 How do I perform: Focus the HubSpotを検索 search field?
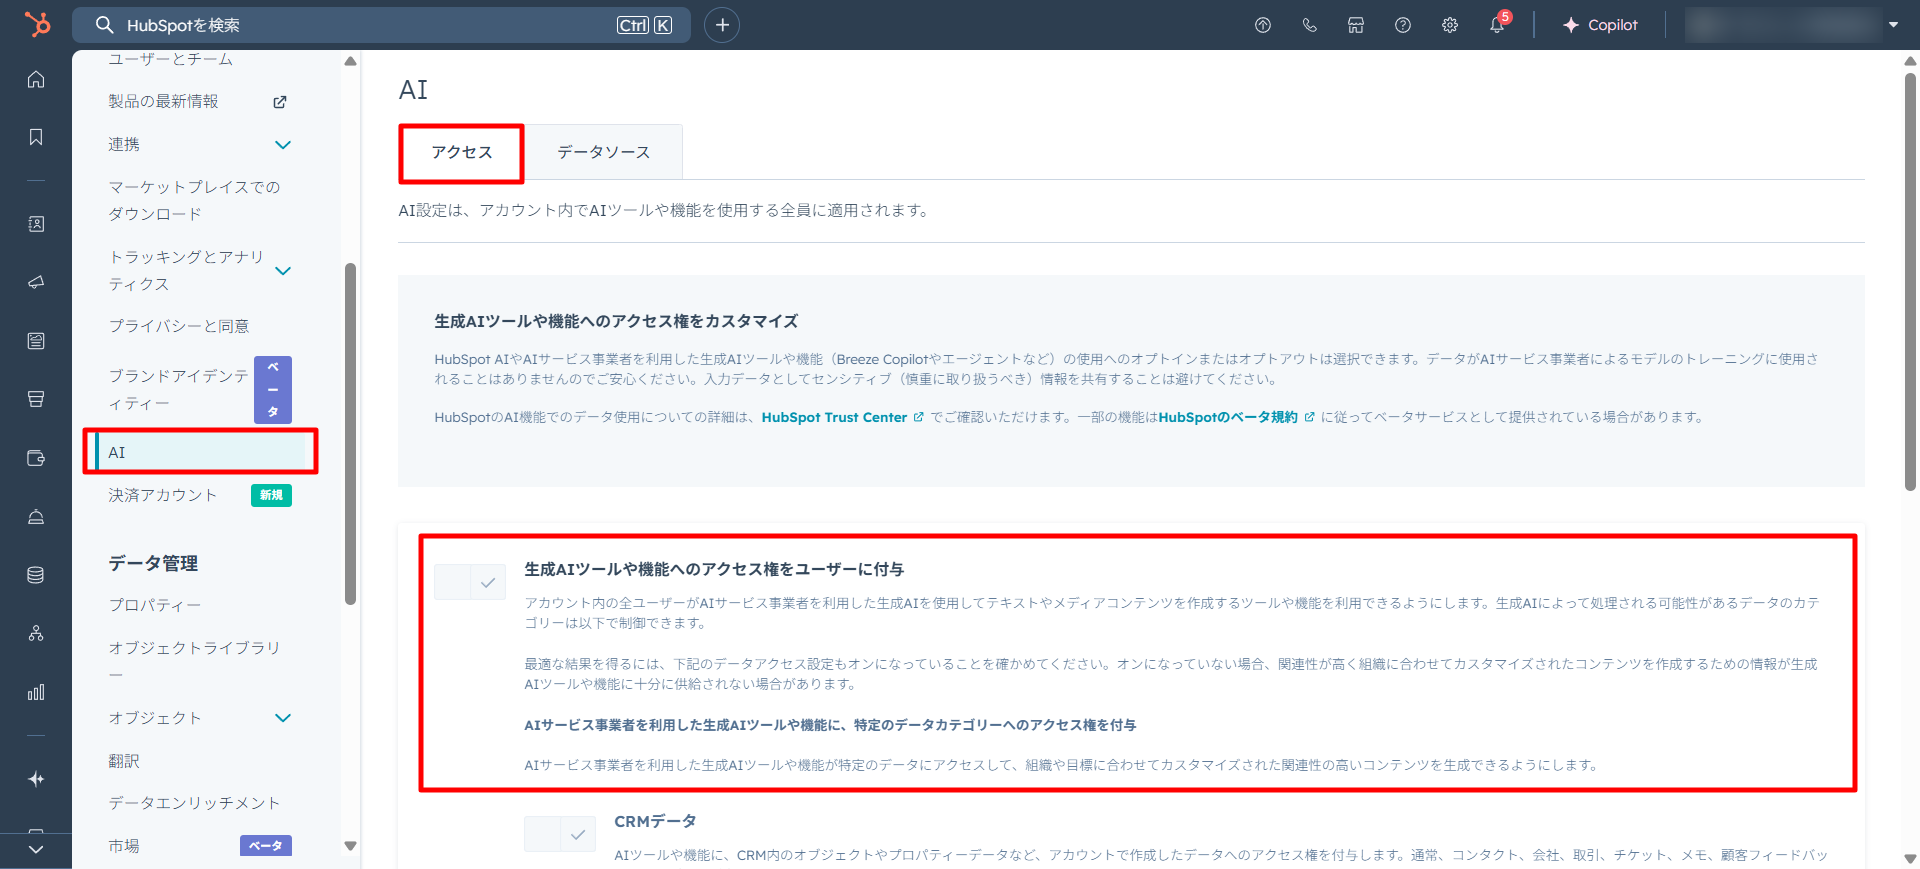[381, 25]
